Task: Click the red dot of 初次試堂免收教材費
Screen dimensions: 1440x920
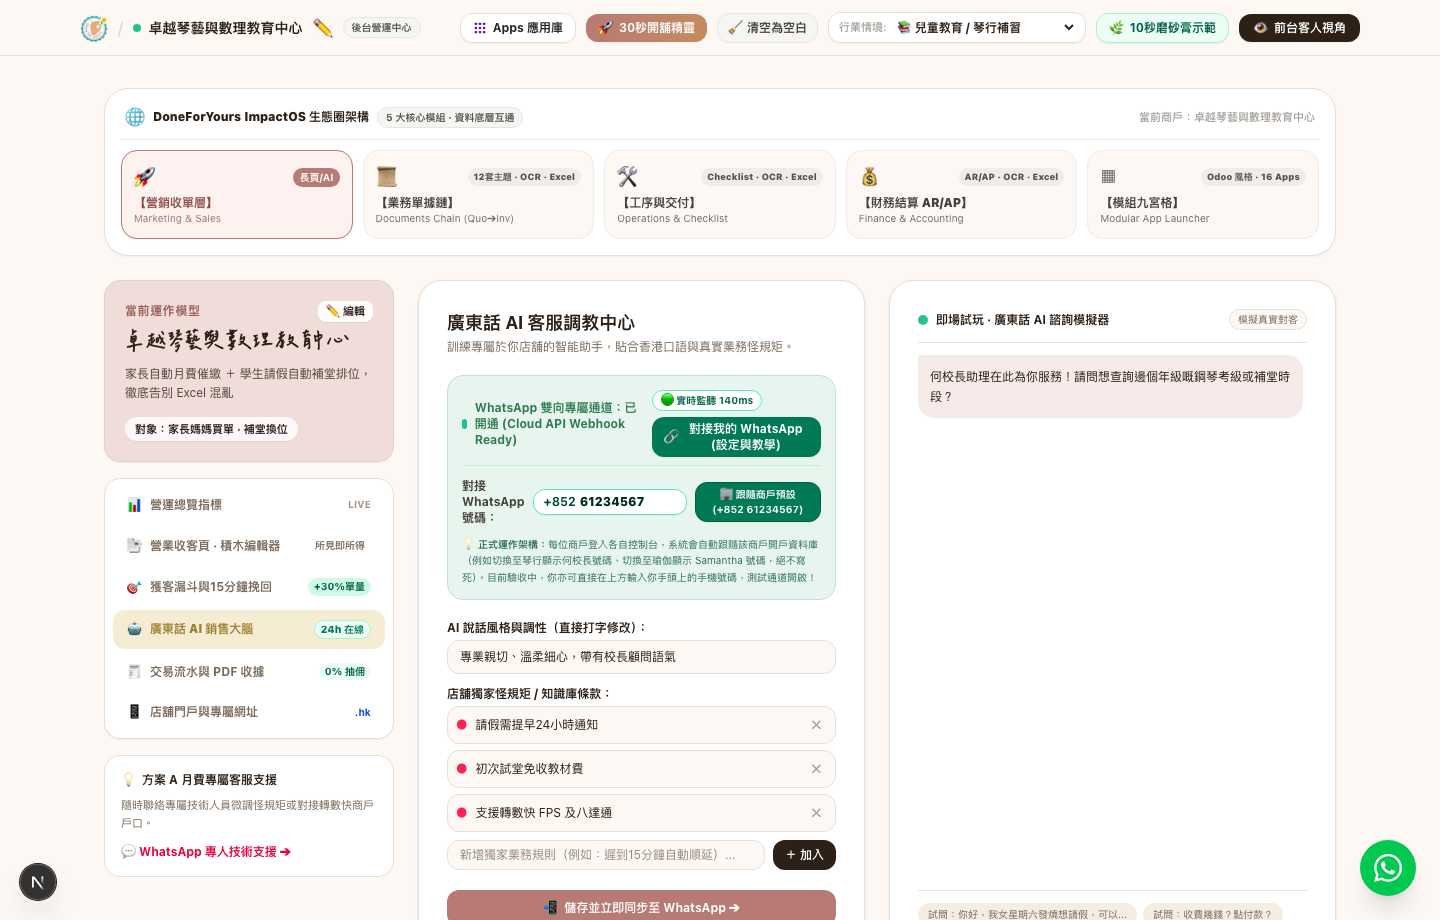Action: (x=462, y=769)
